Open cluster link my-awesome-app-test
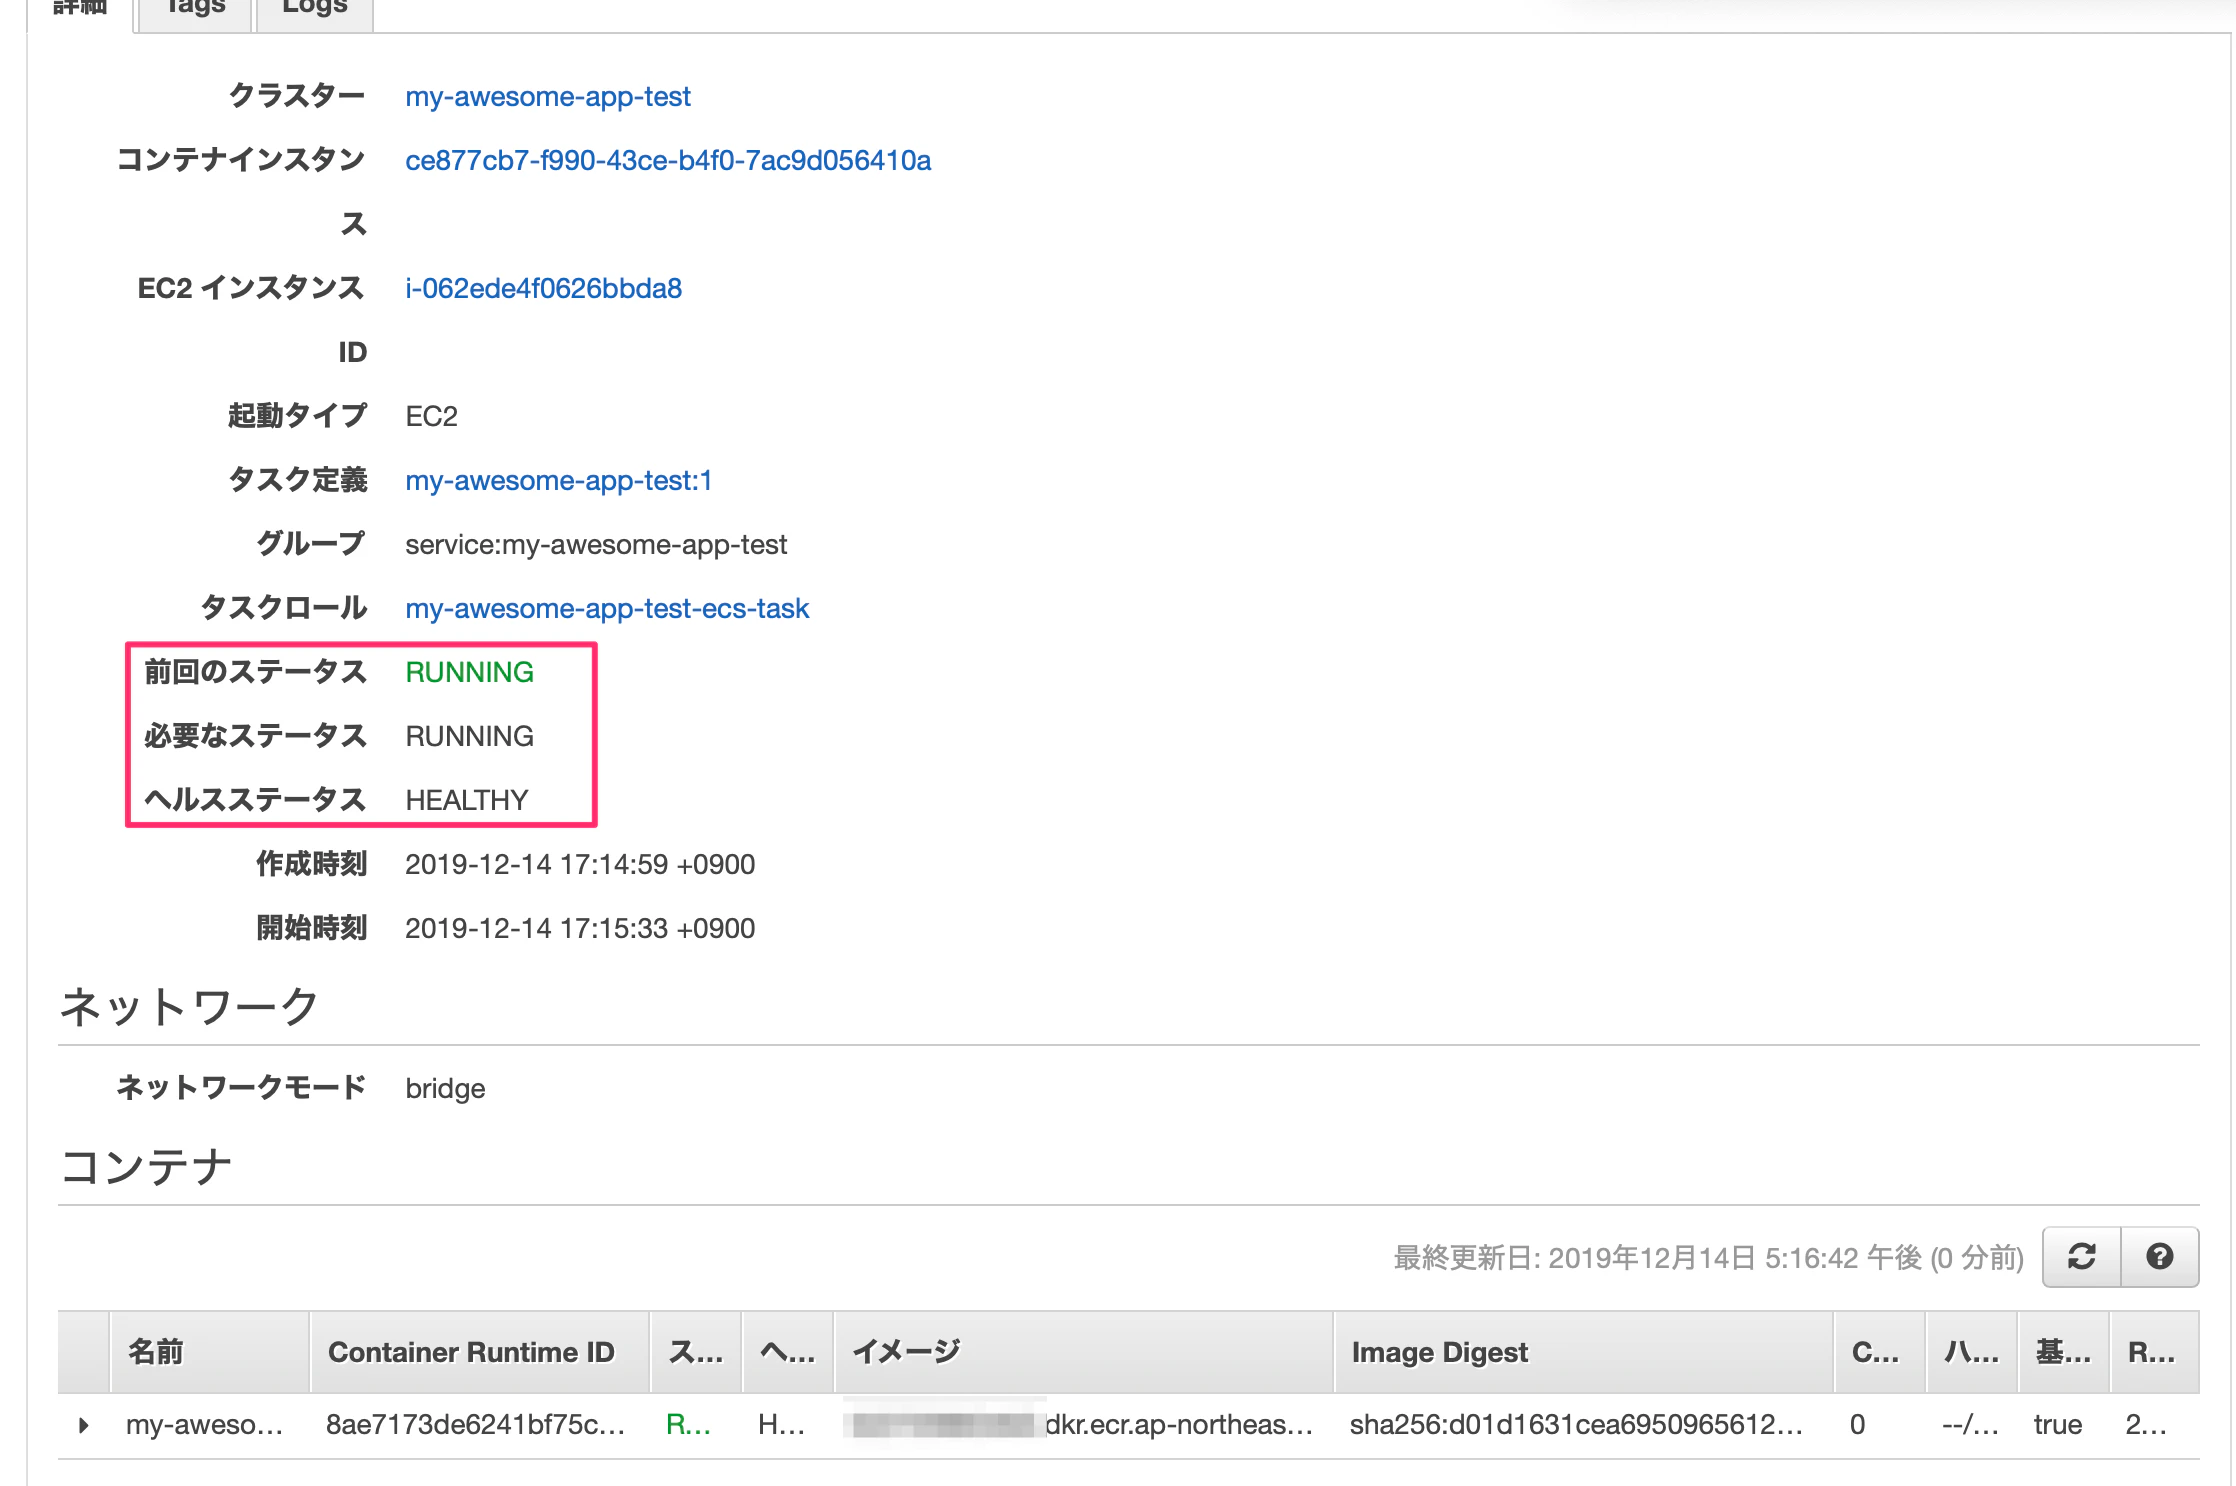 (x=548, y=97)
